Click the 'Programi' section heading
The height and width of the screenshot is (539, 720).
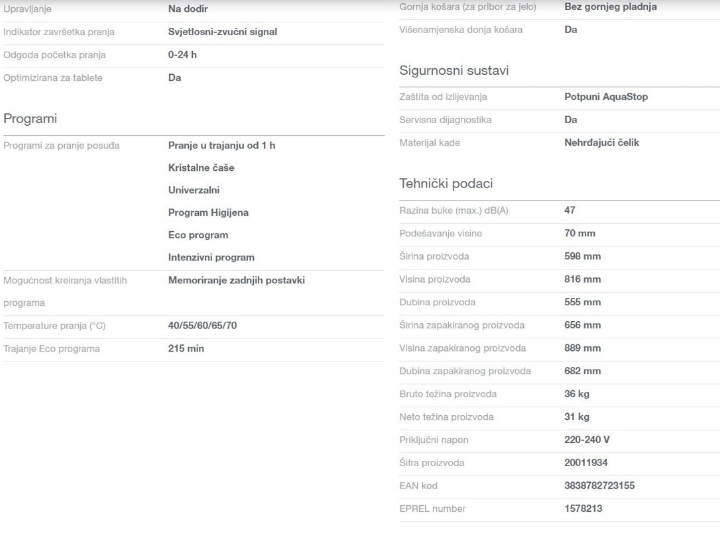(31, 119)
